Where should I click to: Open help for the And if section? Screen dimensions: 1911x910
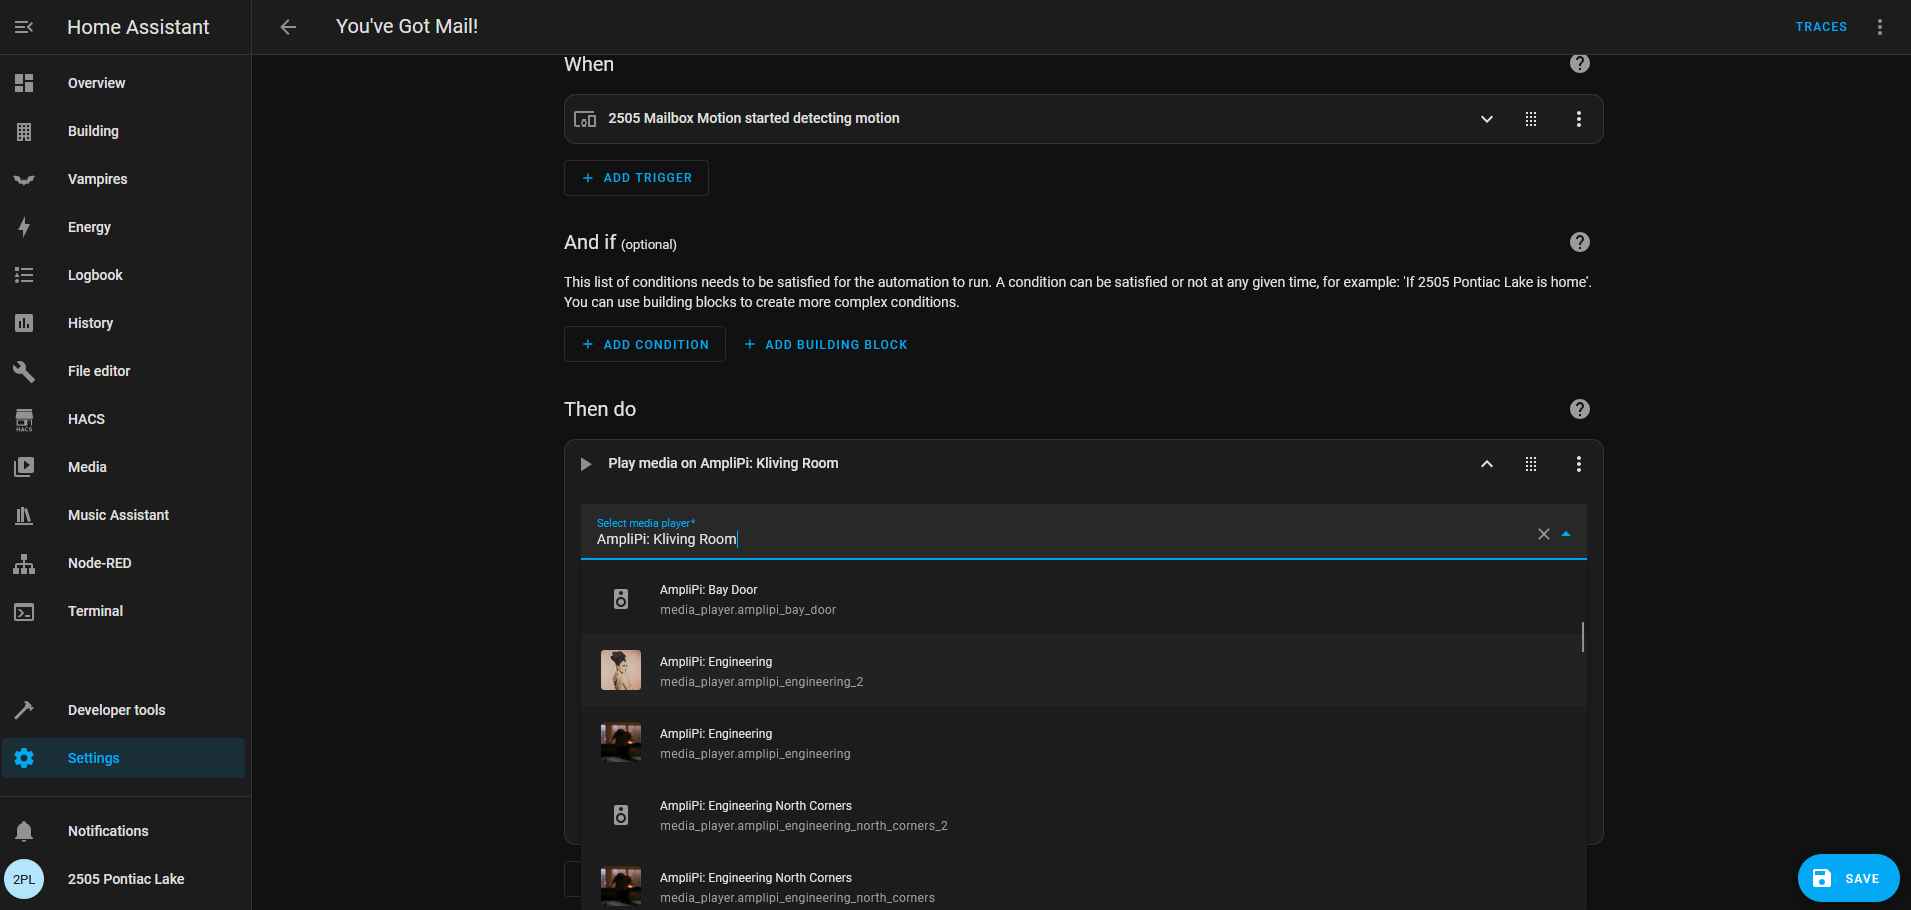pyautogui.click(x=1580, y=242)
